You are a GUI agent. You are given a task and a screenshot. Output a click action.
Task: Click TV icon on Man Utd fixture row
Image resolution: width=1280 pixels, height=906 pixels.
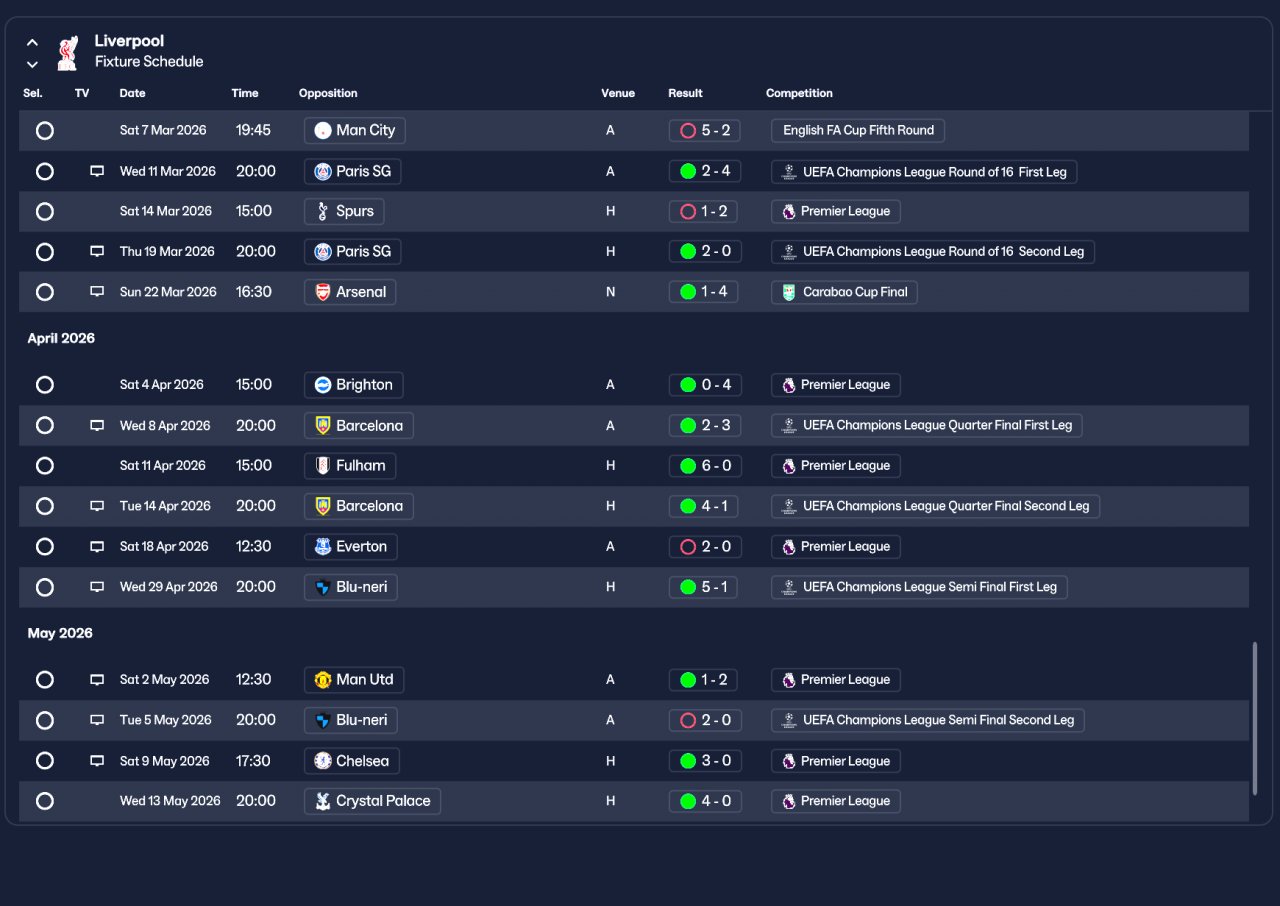tap(97, 680)
